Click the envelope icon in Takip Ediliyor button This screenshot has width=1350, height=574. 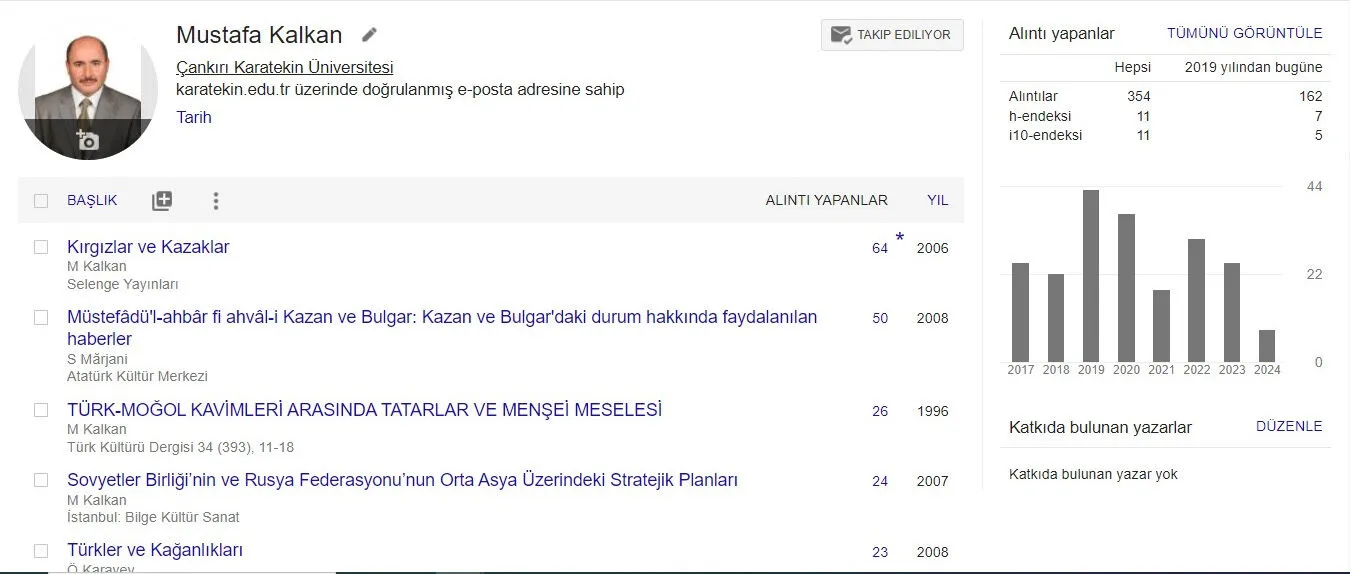tap(840, 35)
